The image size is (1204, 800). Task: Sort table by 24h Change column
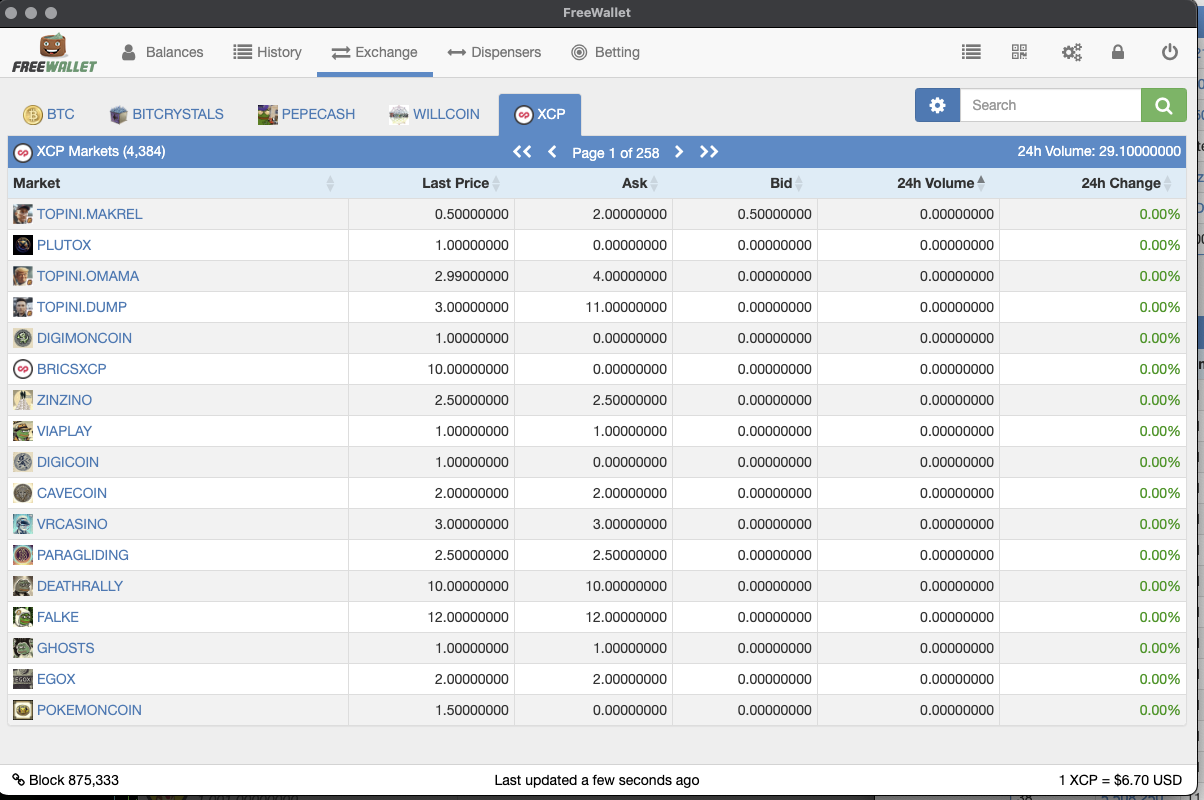point(1093,183)
